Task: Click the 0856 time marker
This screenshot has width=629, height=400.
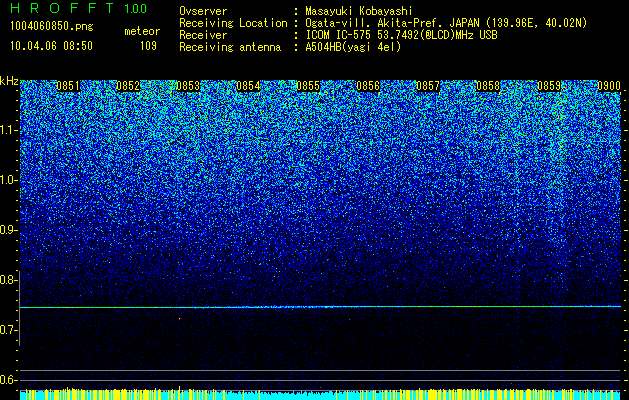Action: point(368,86)
